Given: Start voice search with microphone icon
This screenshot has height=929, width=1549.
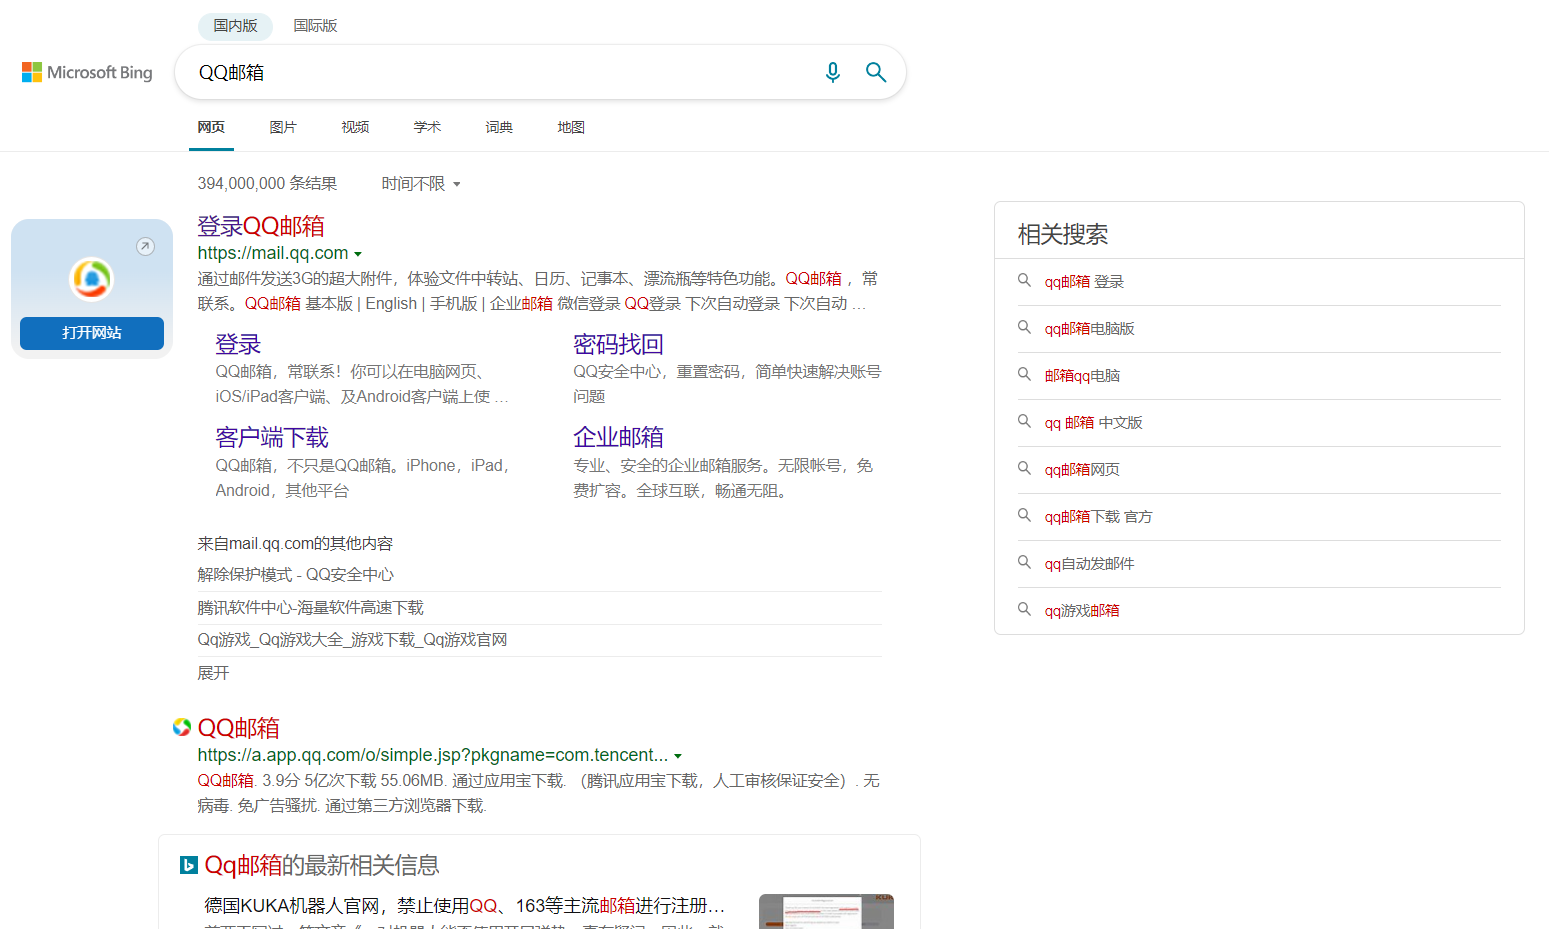Looking at the screenshot, I should click(832, 72).
